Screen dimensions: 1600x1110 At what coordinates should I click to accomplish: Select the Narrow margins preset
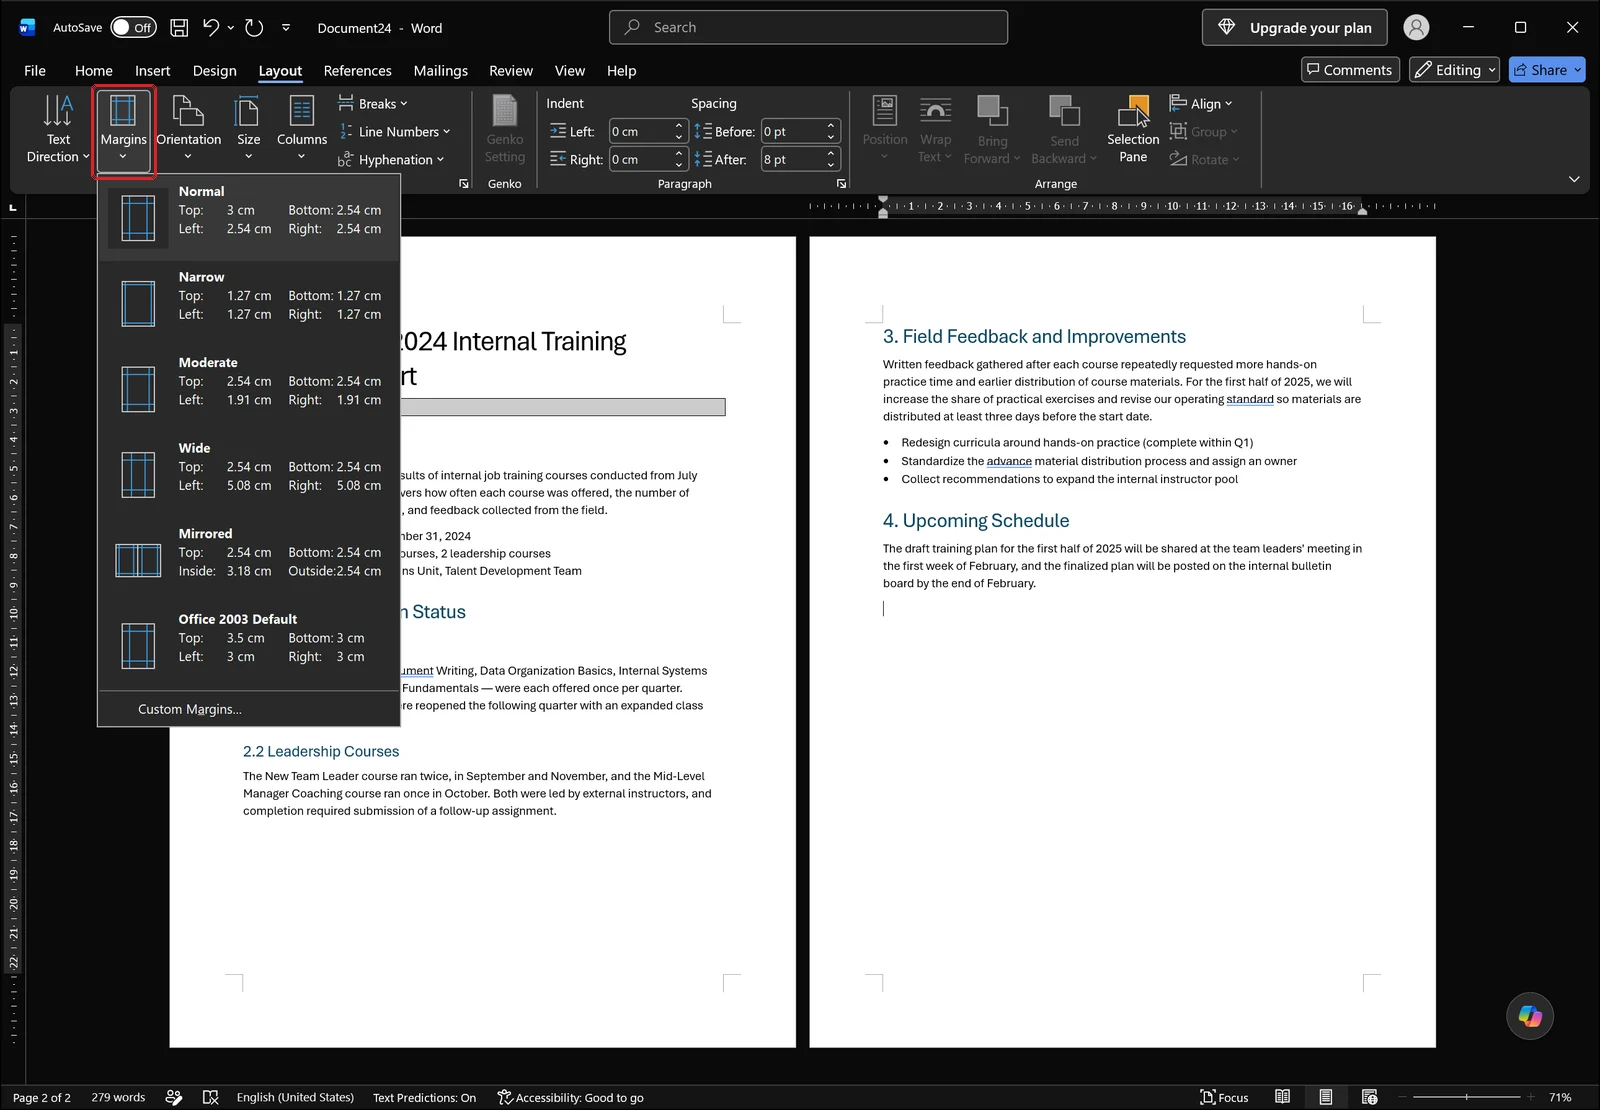pyautogui.click(x=249, y=304)
